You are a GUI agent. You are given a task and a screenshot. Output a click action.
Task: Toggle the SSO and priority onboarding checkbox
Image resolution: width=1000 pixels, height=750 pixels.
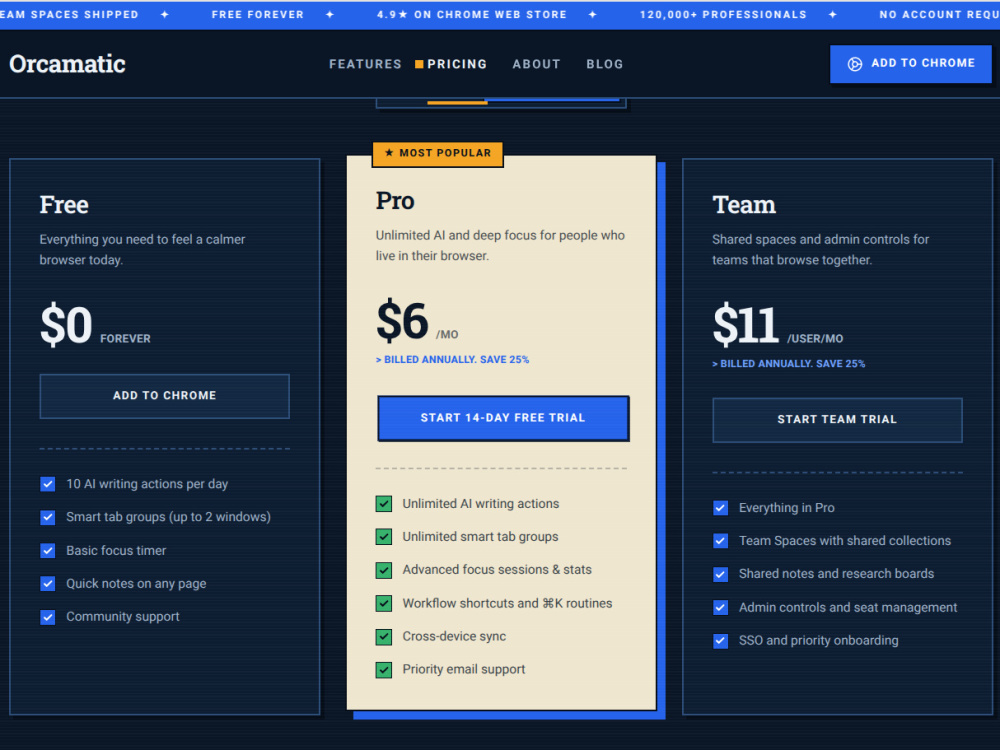[x=721, y=640]
